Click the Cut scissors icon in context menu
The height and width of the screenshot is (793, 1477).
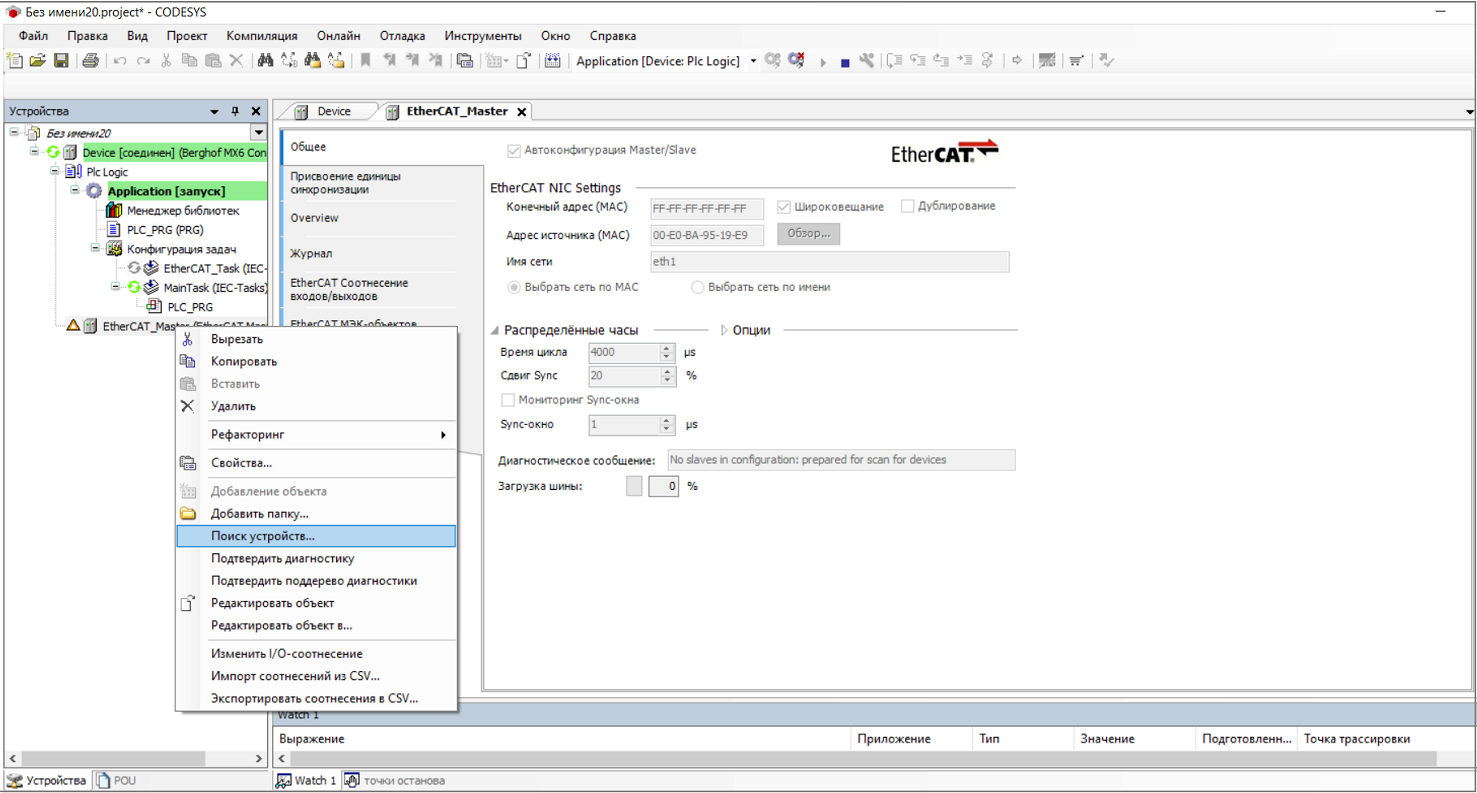pos(187,339)
